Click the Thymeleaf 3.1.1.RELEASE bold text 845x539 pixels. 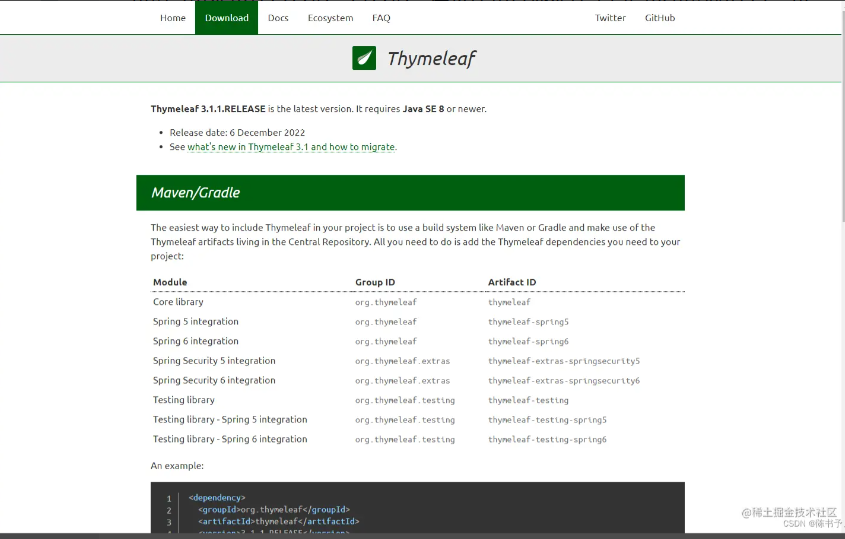point(208,108)
